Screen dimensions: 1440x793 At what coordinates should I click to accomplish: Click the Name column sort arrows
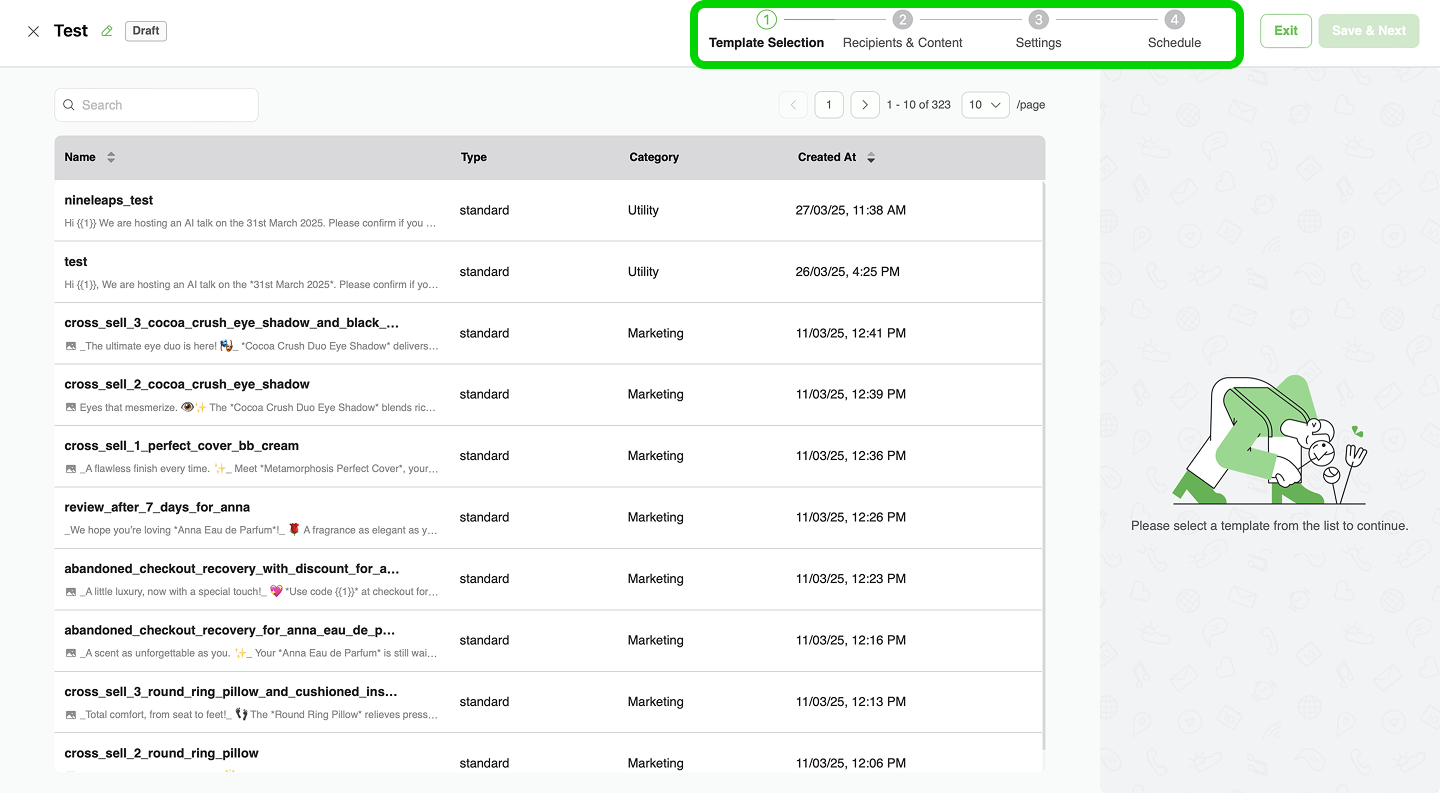coord(111,157)
